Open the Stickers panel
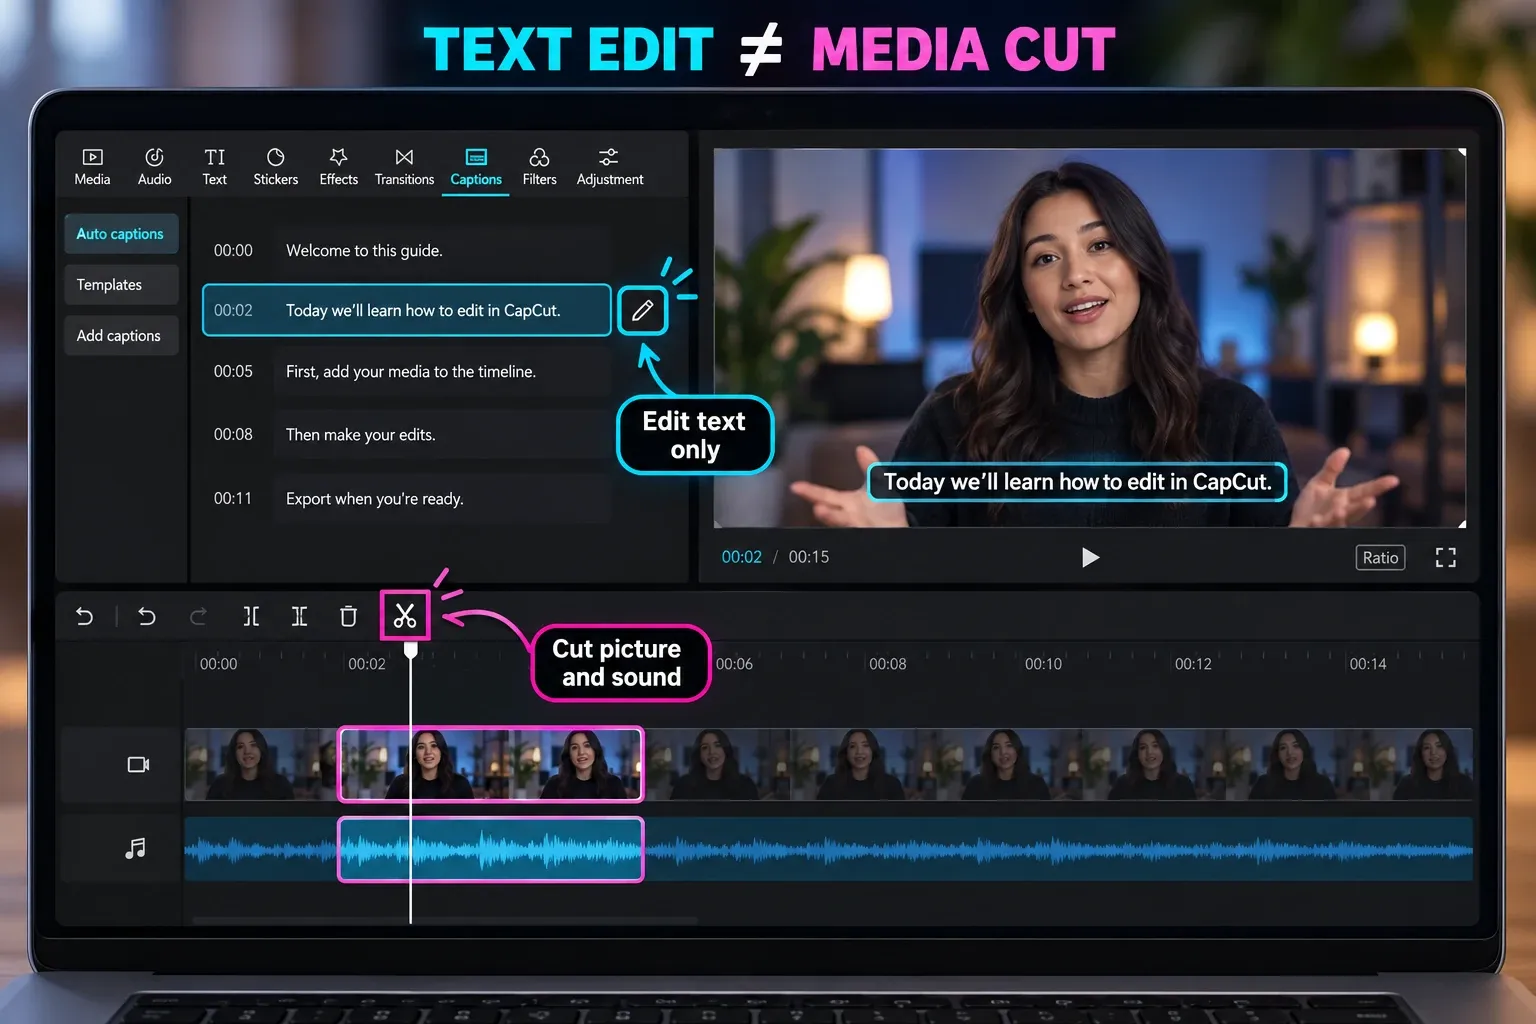The width and height of the screenshot is (1536, 1024). click(x=275, y=167)
